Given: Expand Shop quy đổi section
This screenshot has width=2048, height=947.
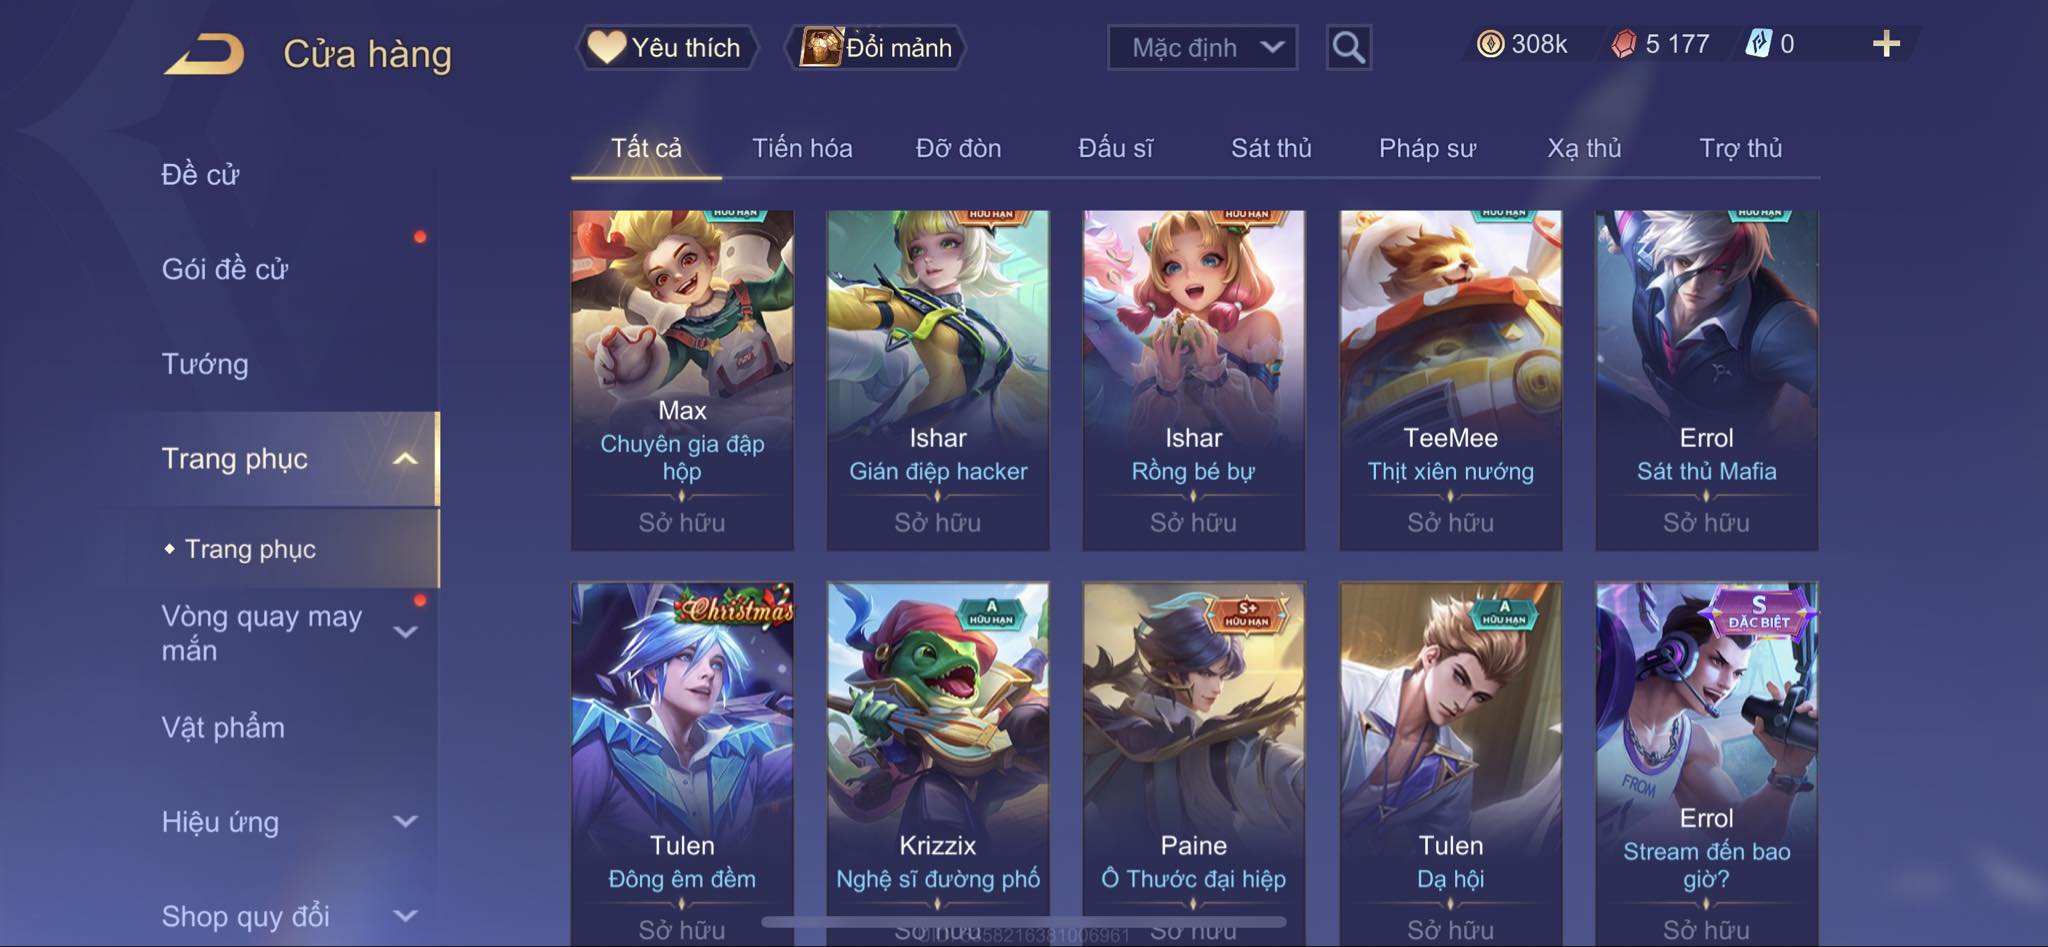Looking at the screenshot, I should [405, 916].
